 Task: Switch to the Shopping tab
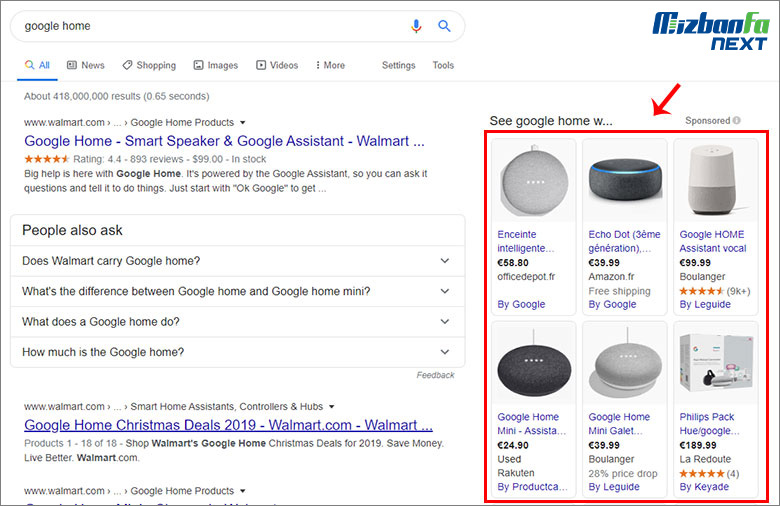point(149,65)
